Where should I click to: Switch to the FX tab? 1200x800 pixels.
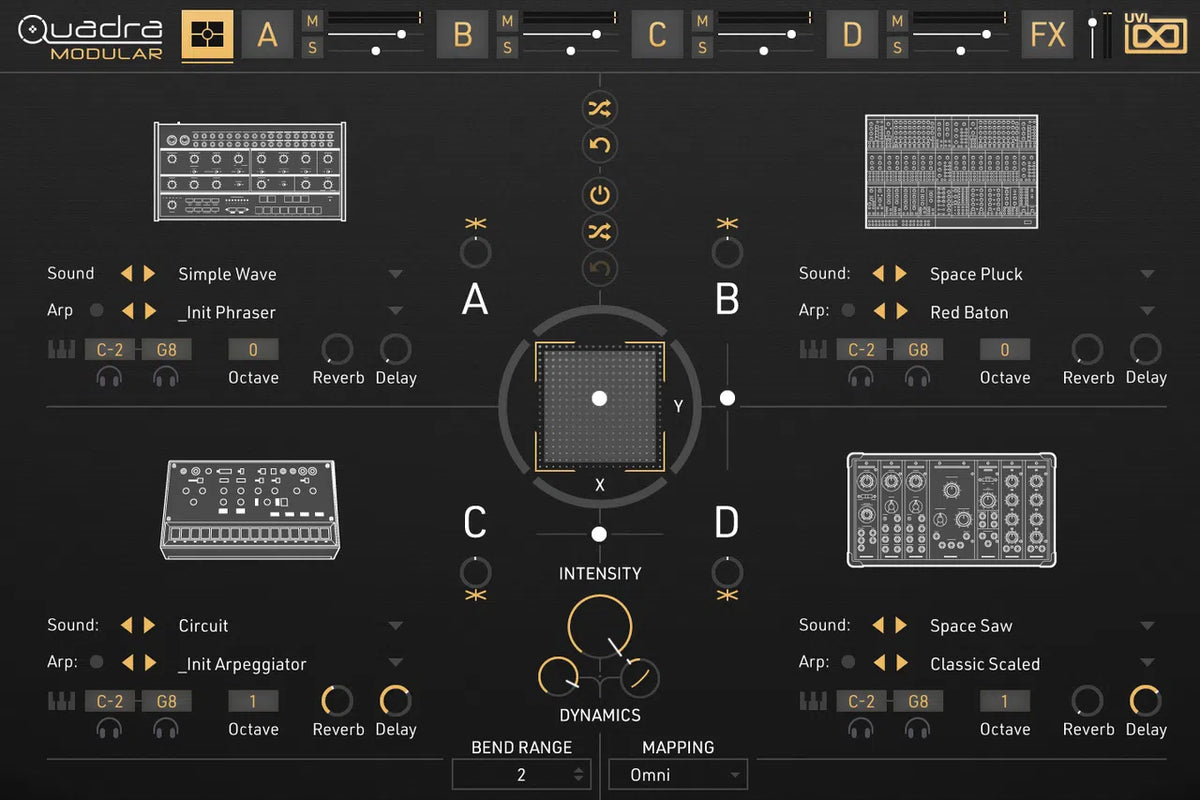click(1046, 33)
